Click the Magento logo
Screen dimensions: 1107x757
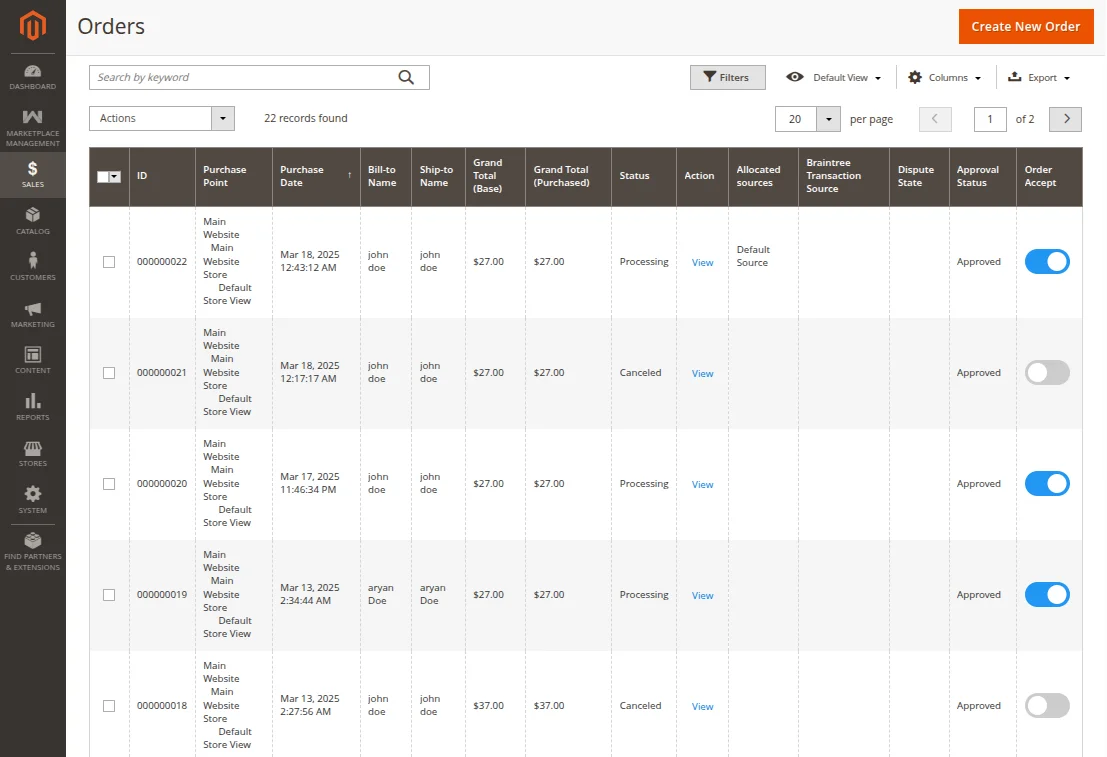(x=33, y=27)
